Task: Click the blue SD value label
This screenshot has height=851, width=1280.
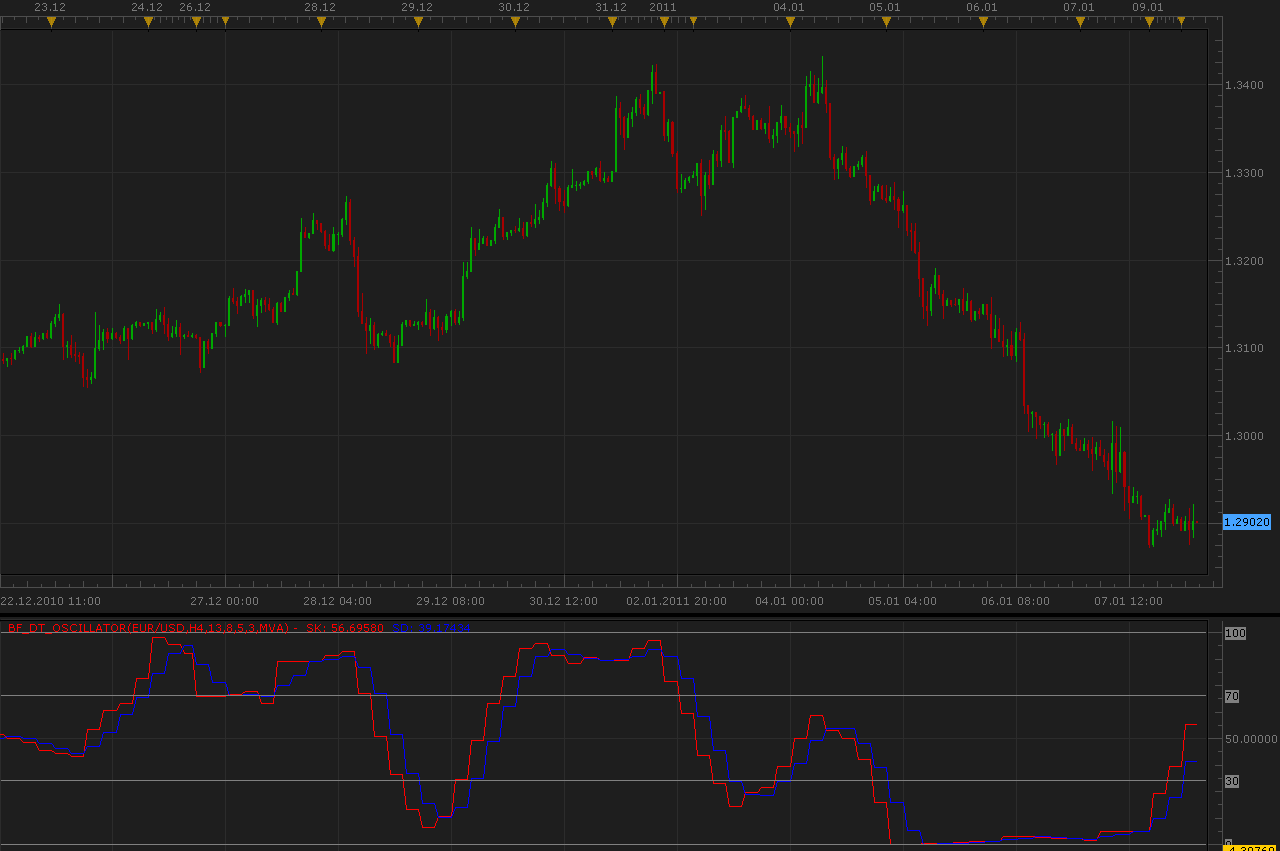Action: click(431, 628)
